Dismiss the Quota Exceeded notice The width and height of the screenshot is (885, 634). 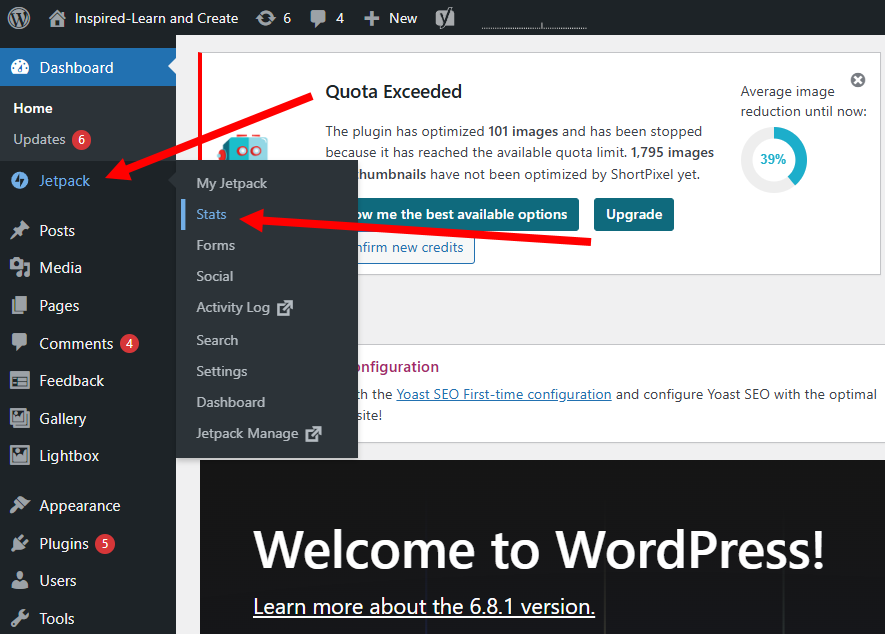coord(858,80)
